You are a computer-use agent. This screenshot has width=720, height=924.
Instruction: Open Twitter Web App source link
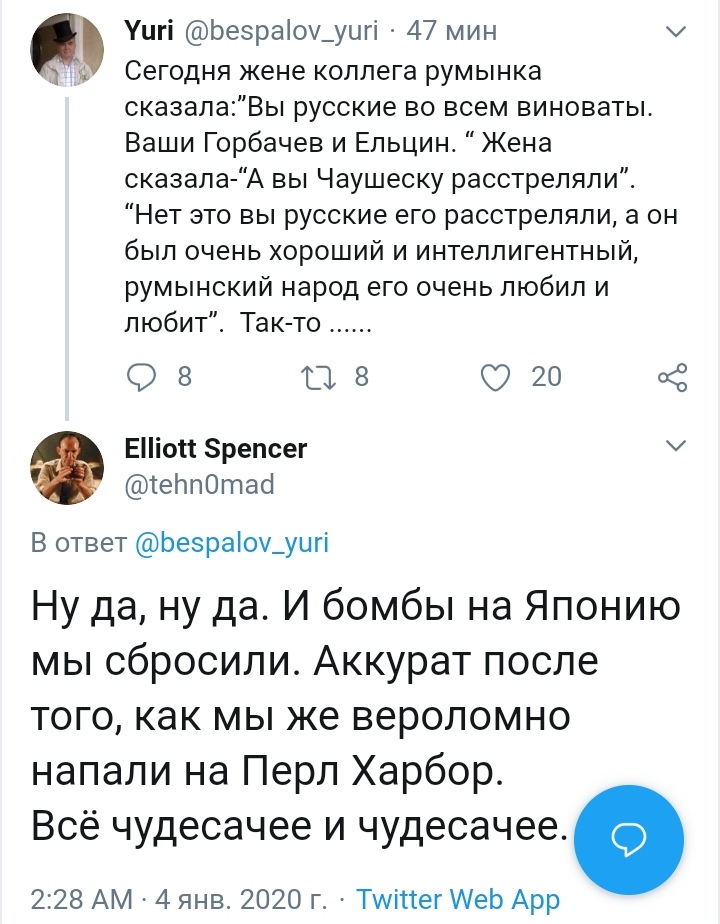click(457, 898)
